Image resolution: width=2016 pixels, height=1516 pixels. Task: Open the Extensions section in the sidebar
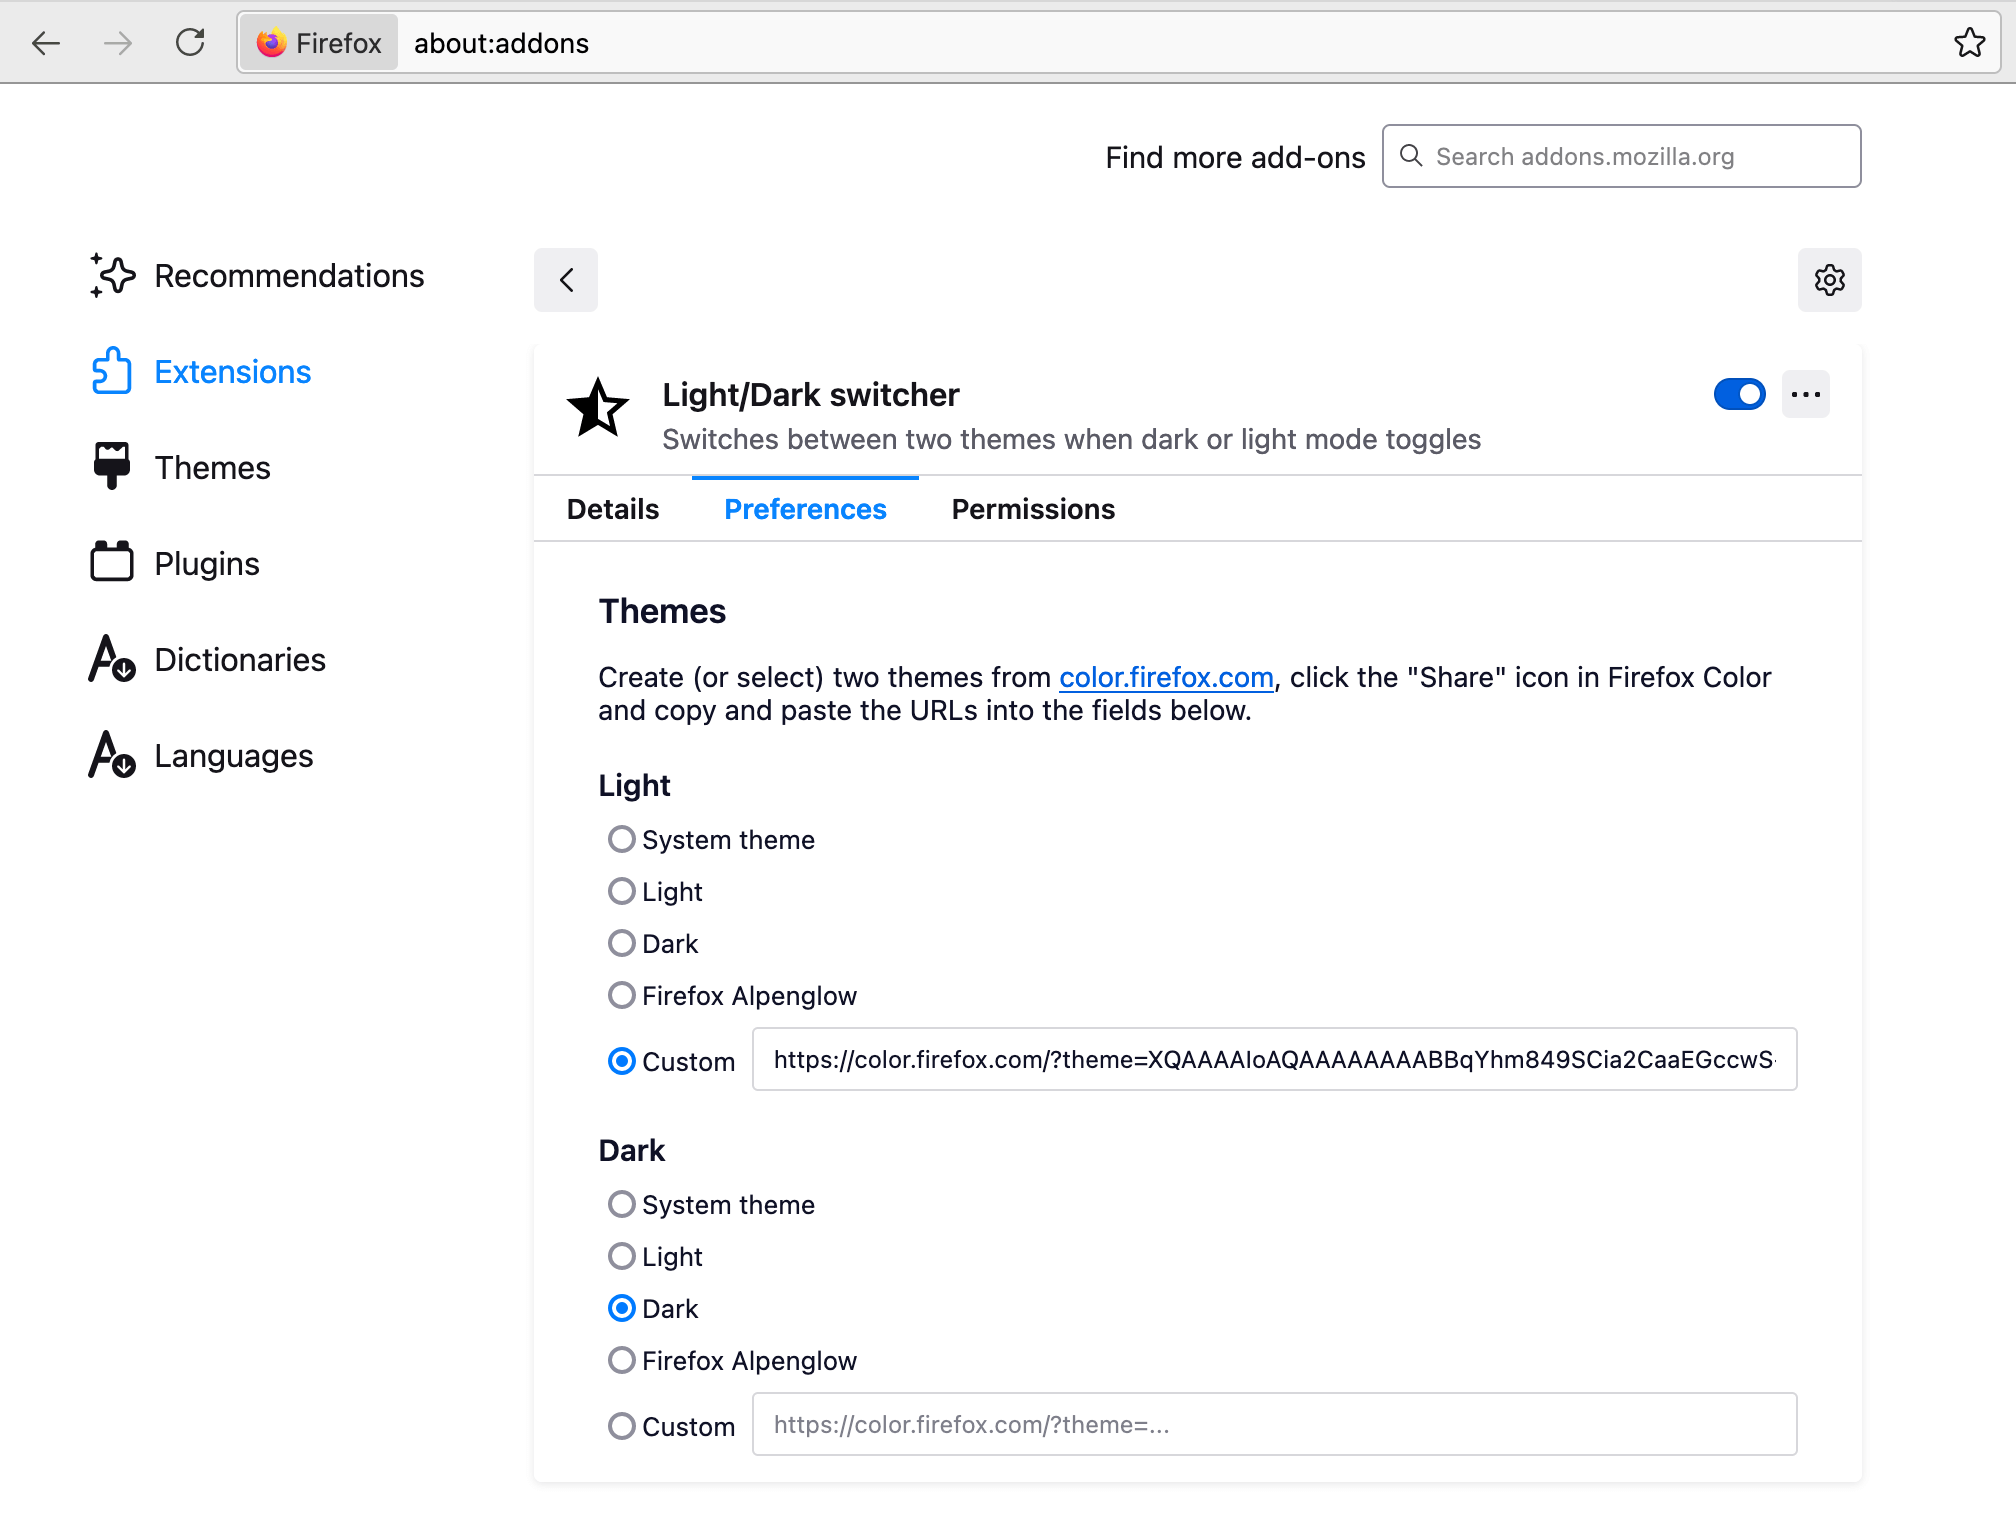point(231,371)
